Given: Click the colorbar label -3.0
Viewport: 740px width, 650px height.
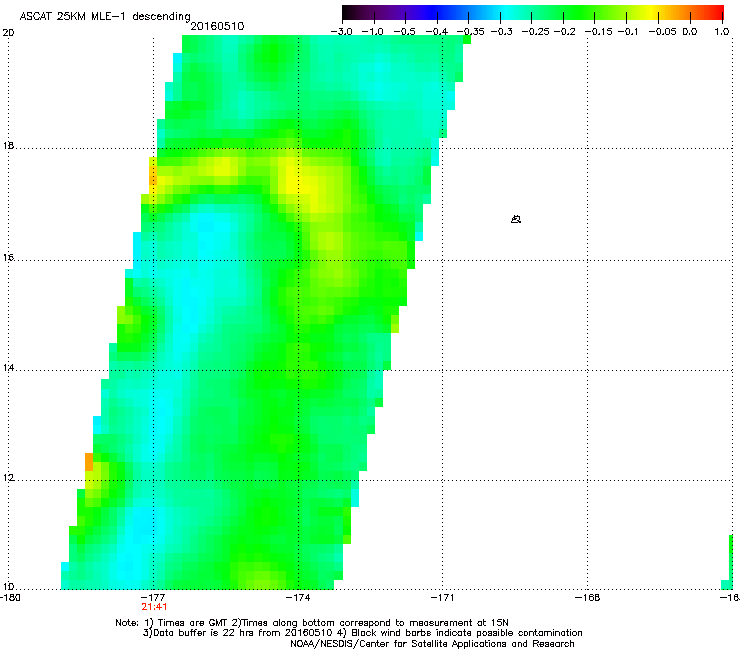Looking at the screenshot, I should click(x=341, y=32).
